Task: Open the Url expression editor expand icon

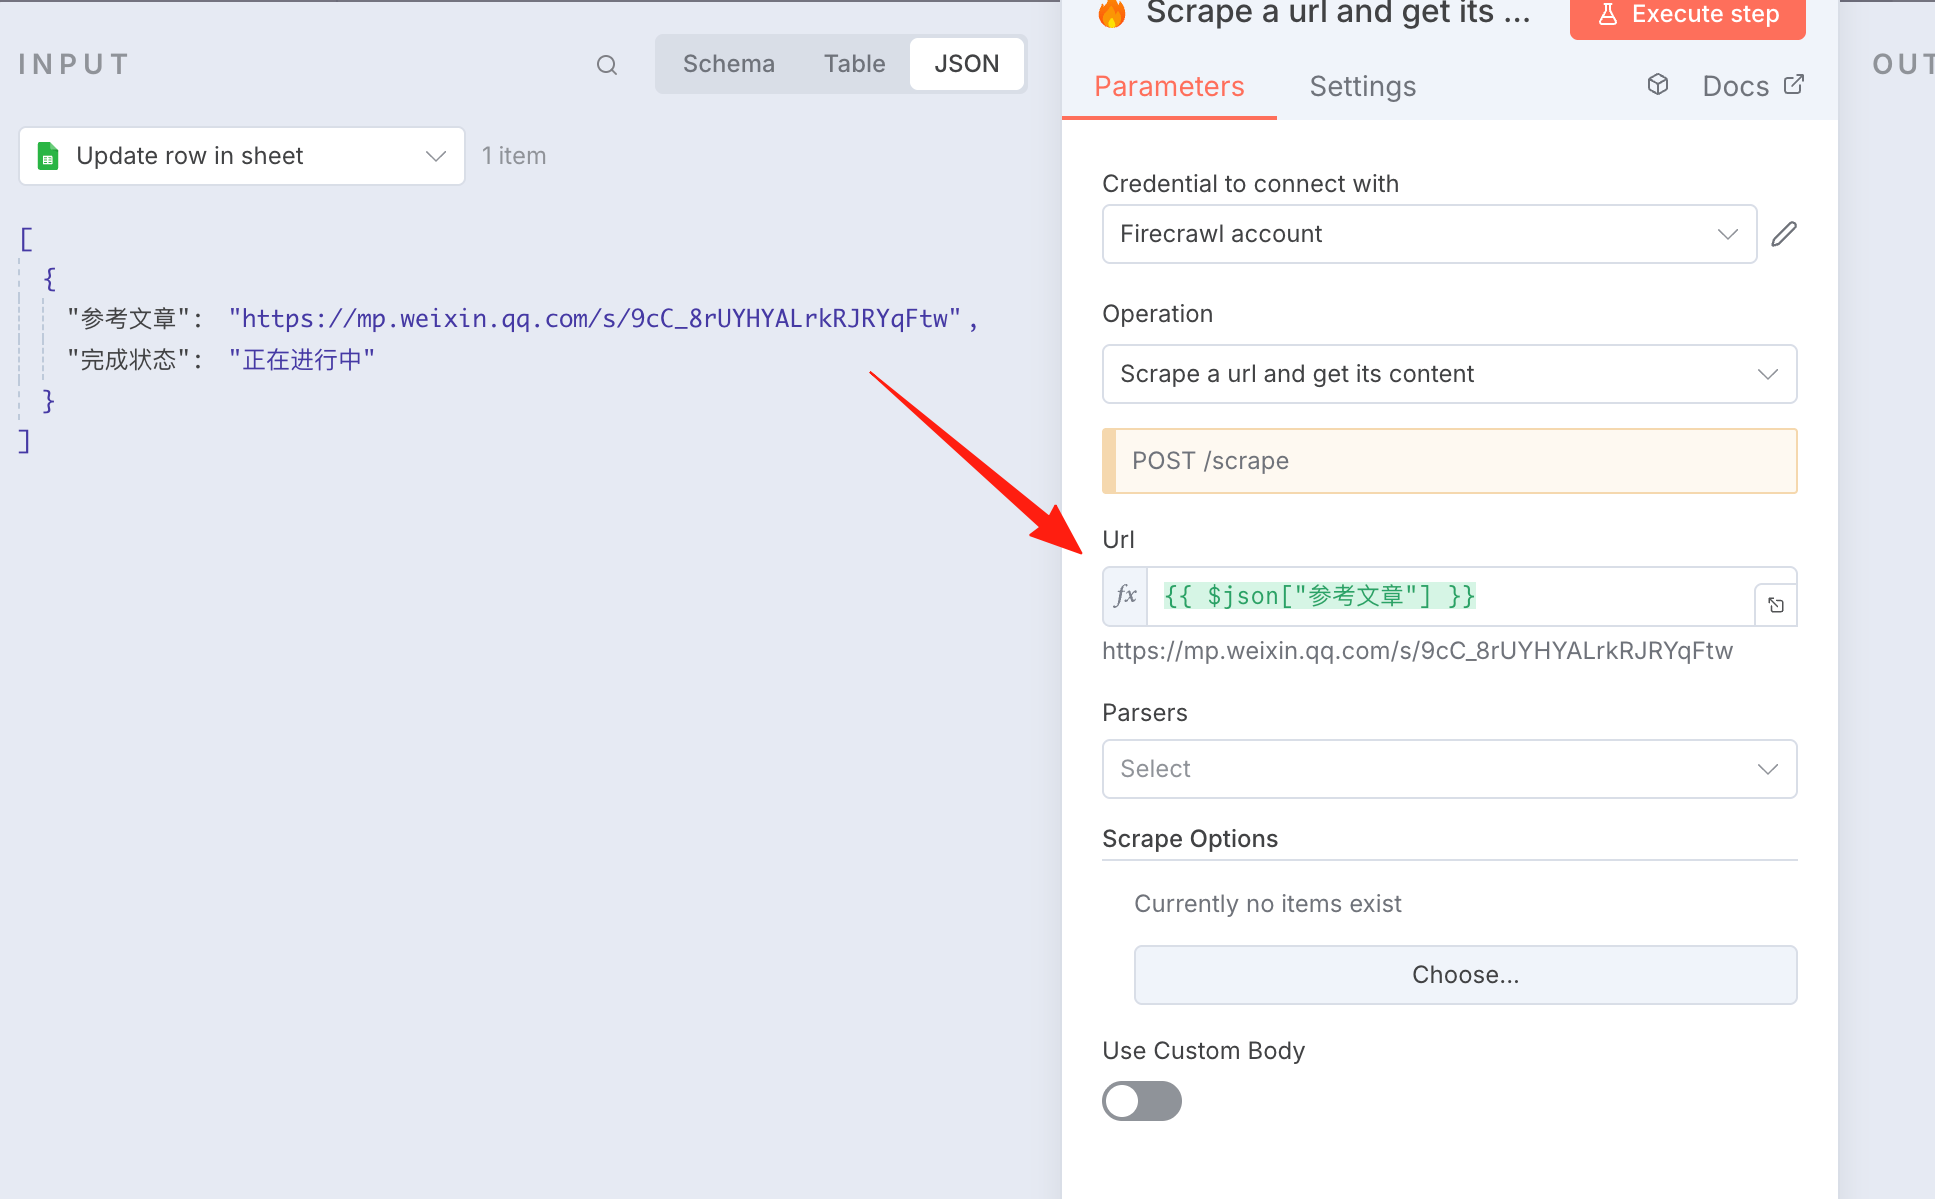Action: 1776,605
